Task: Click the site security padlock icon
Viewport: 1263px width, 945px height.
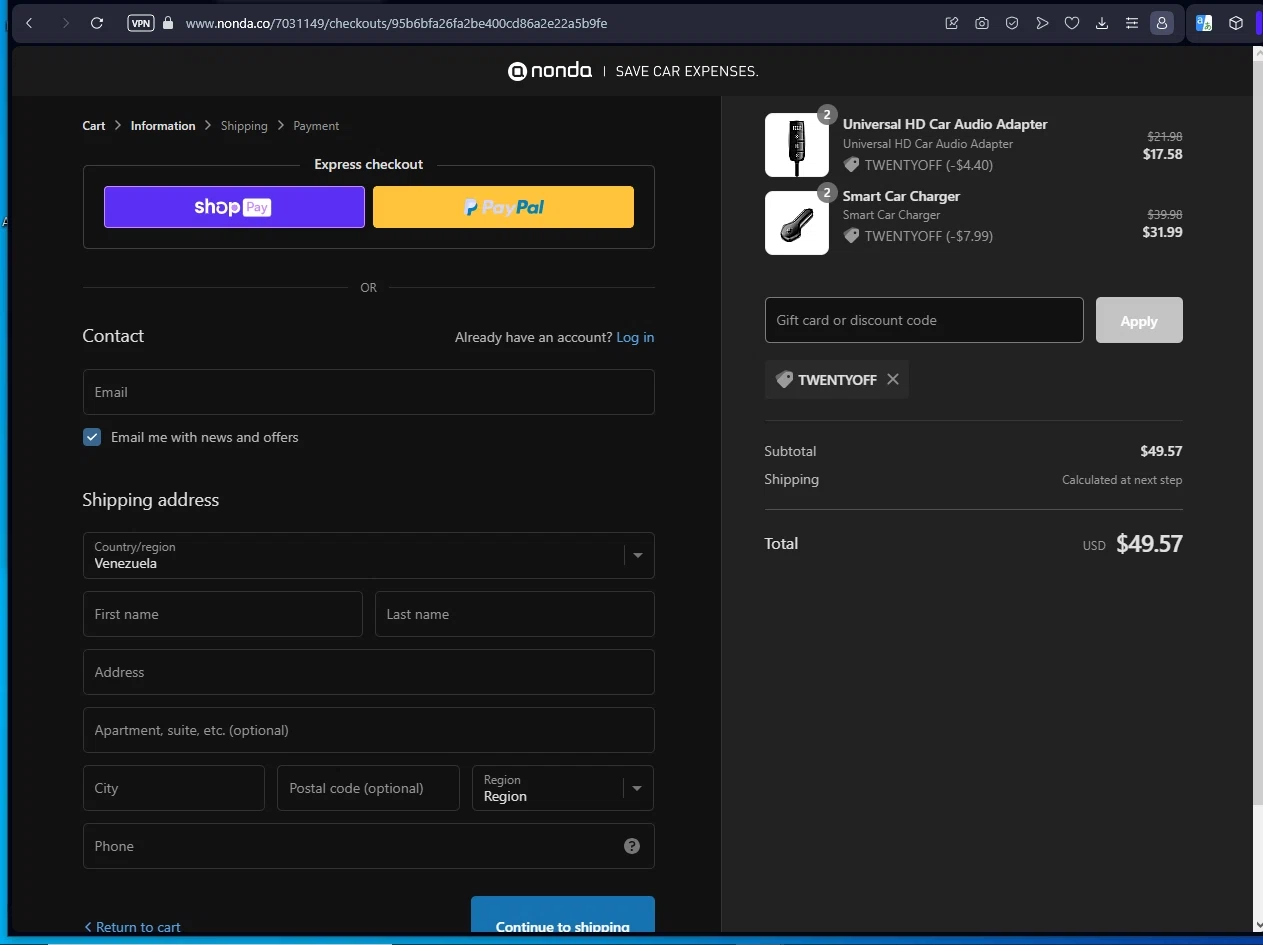Action: coord(167,23)
